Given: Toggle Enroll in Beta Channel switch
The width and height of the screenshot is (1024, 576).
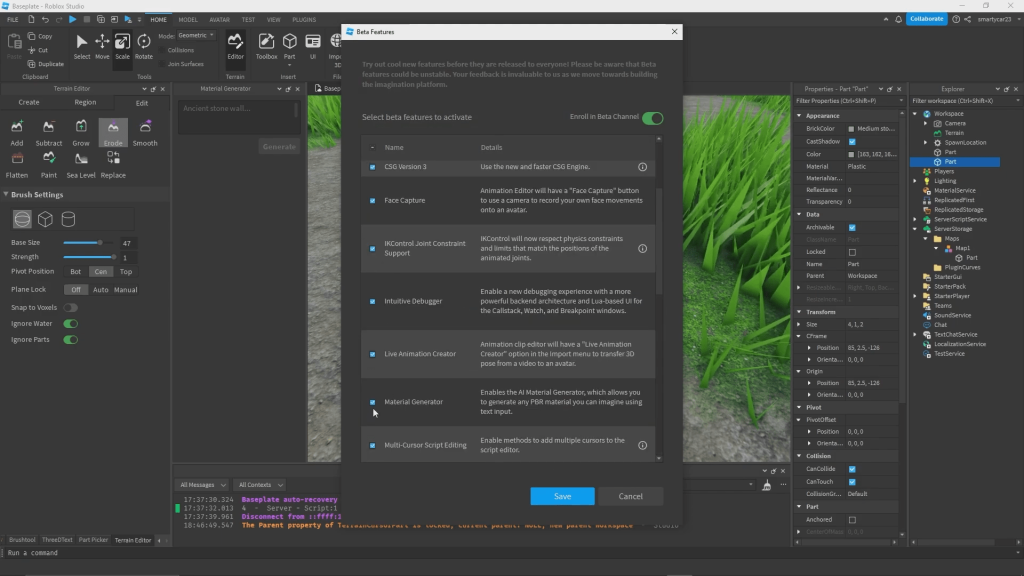Looking at the screenshot, I should coord(652,118).
